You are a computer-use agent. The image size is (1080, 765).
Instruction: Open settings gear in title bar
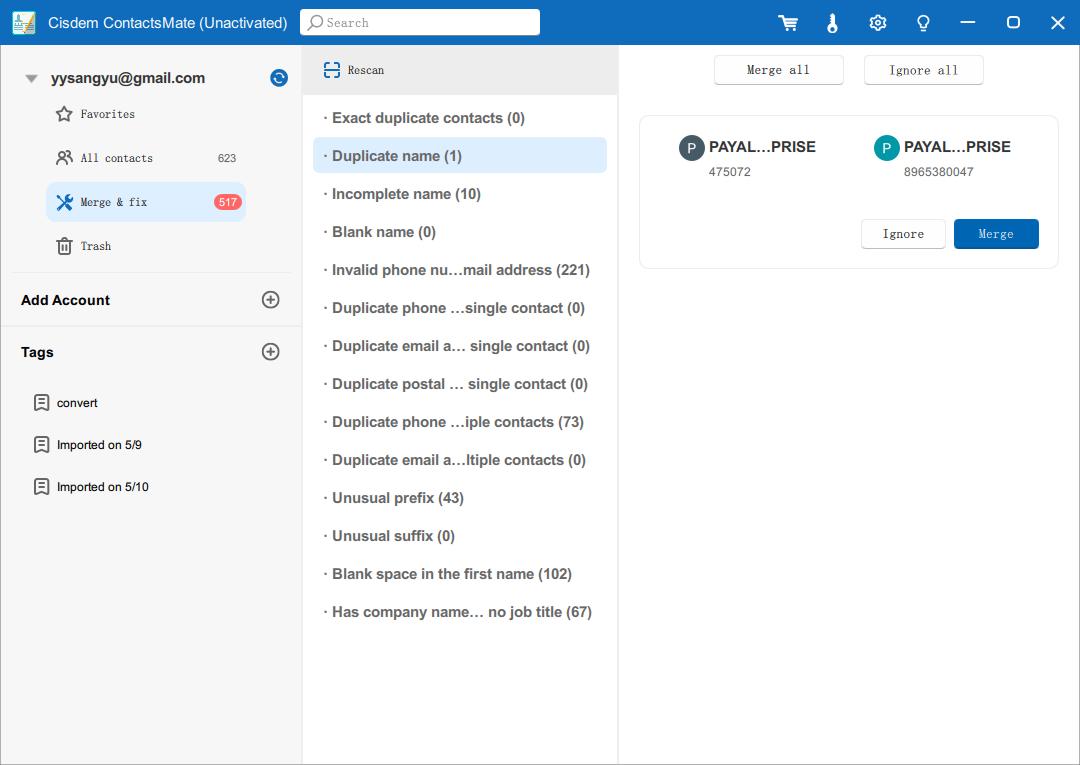878,23
